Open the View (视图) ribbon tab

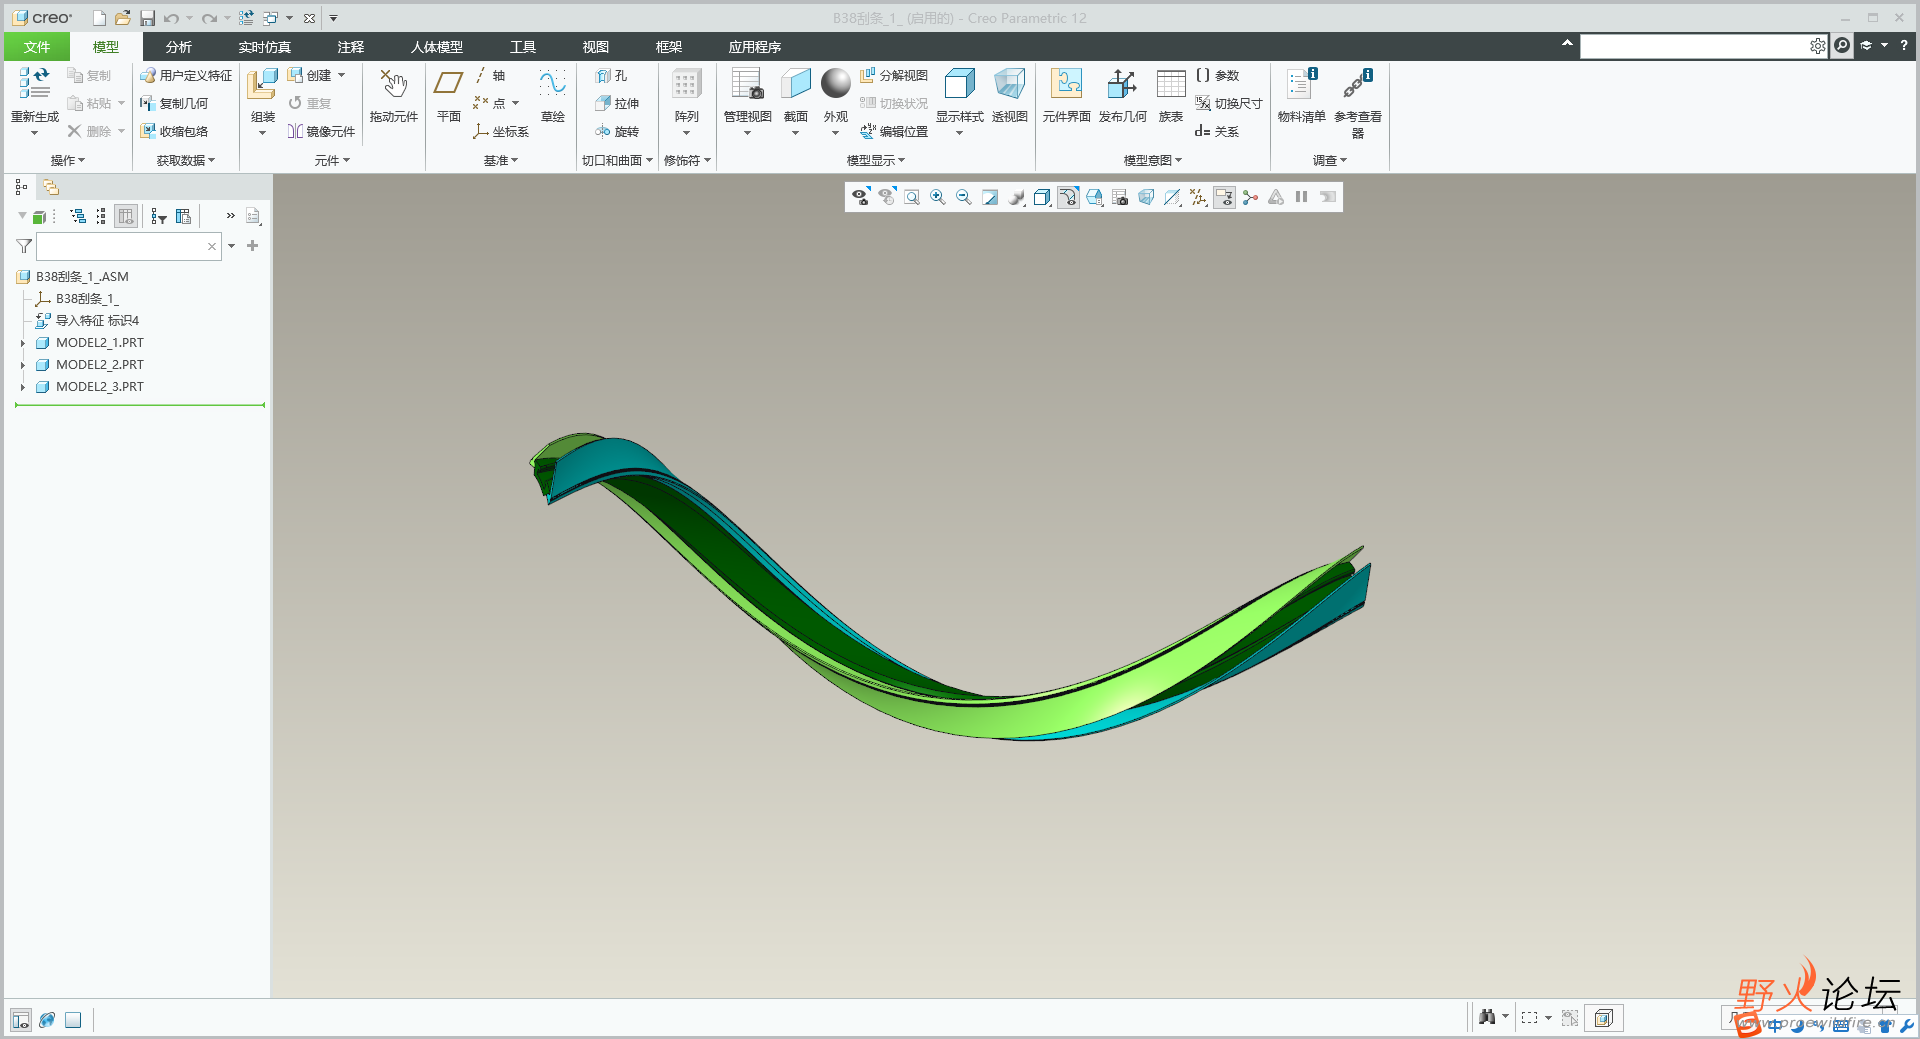coord(595,47)
